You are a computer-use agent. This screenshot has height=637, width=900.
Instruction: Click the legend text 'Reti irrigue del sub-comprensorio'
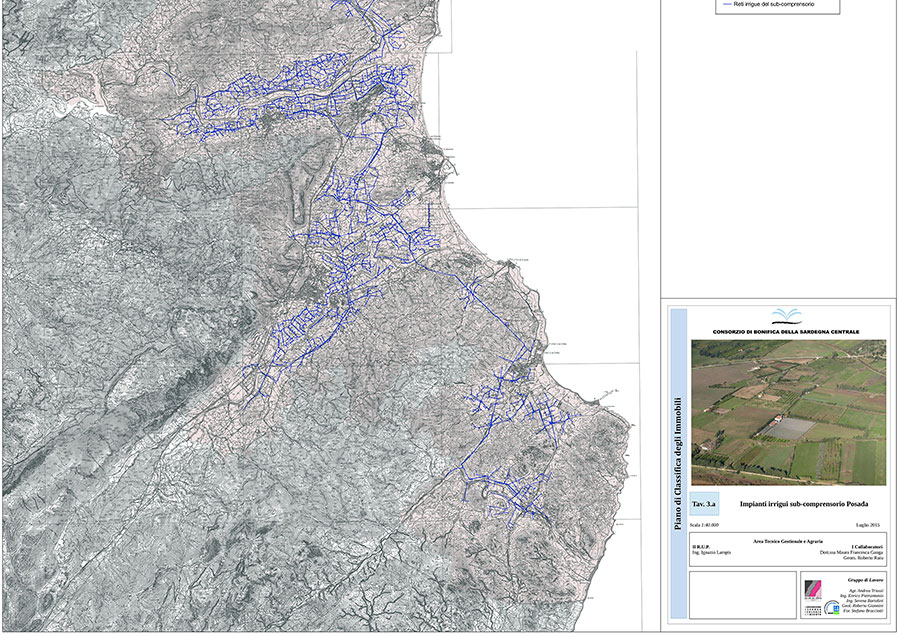click(774, 5)
